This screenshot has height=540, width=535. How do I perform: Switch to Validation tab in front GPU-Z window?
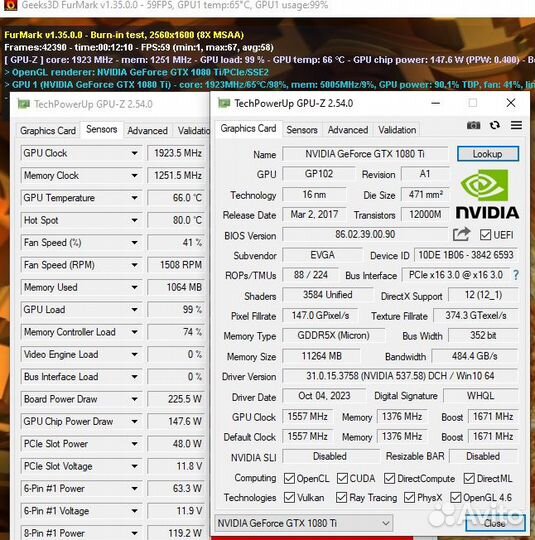click(x=397, y=130)
